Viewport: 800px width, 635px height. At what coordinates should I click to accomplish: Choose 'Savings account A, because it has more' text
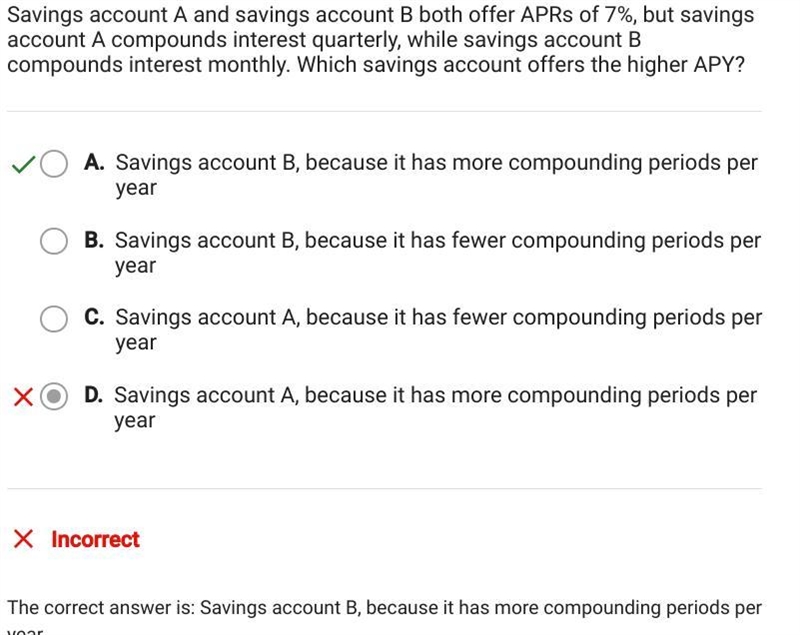coord(308,396)
